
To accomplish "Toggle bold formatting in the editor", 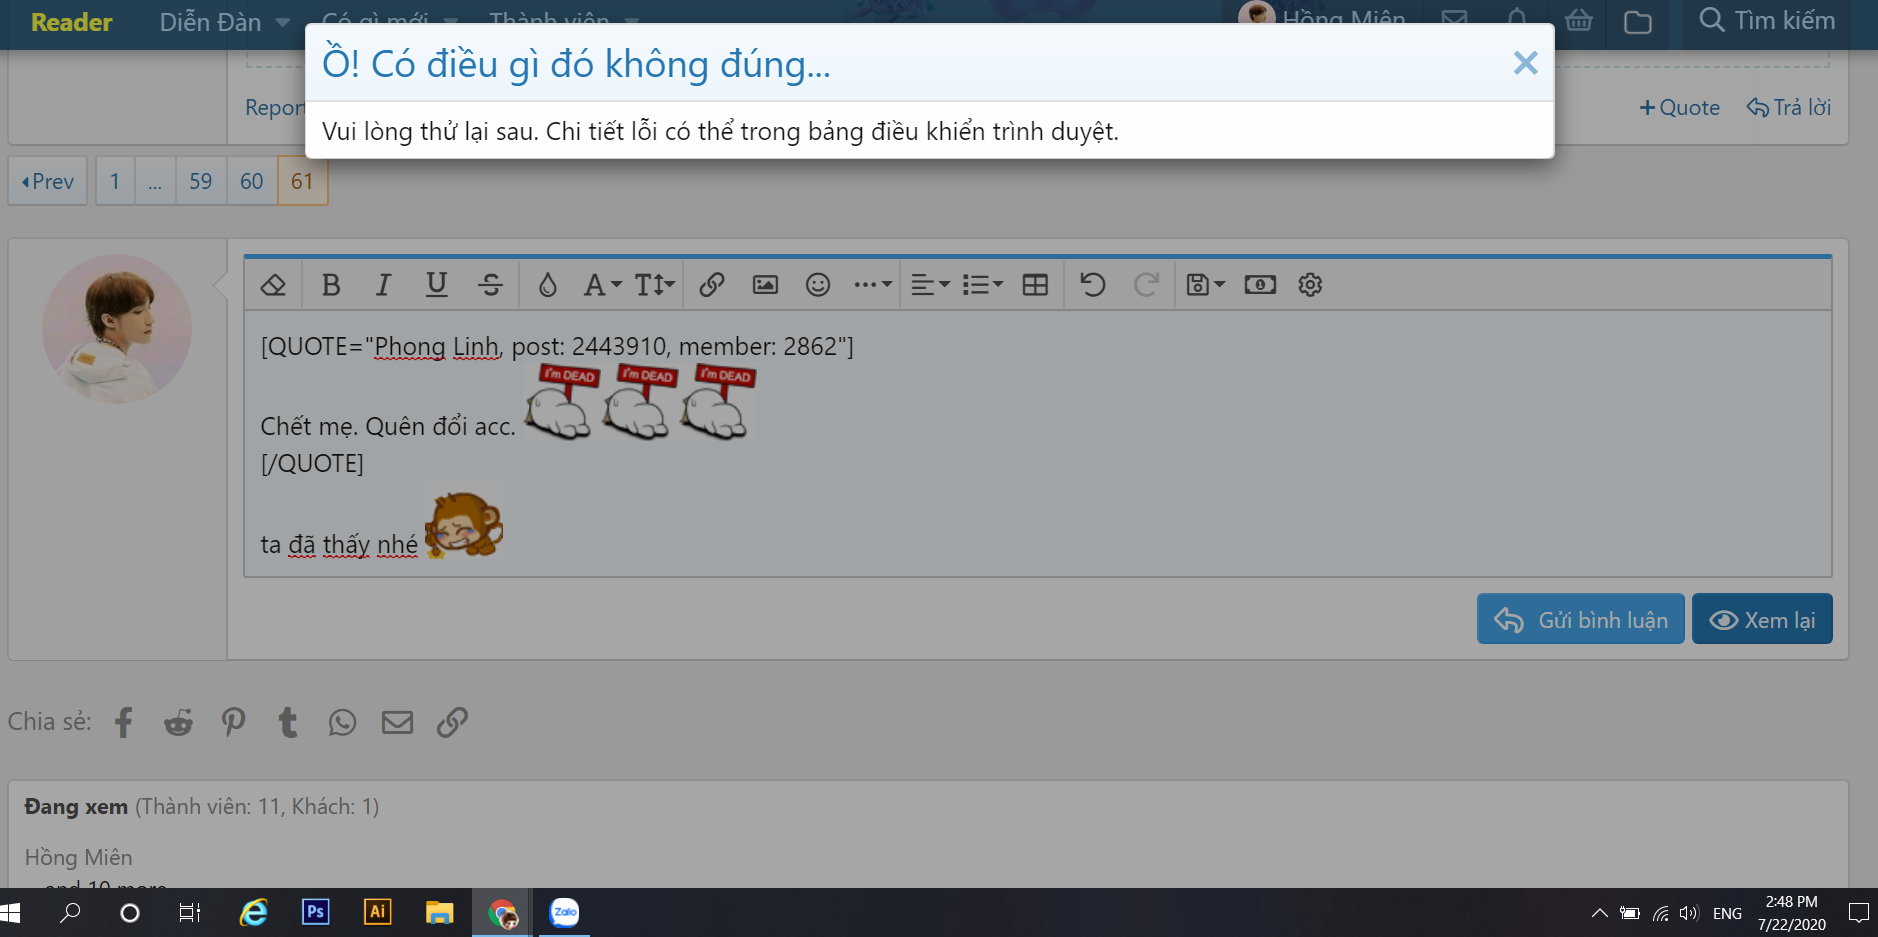I will (331, 286).
